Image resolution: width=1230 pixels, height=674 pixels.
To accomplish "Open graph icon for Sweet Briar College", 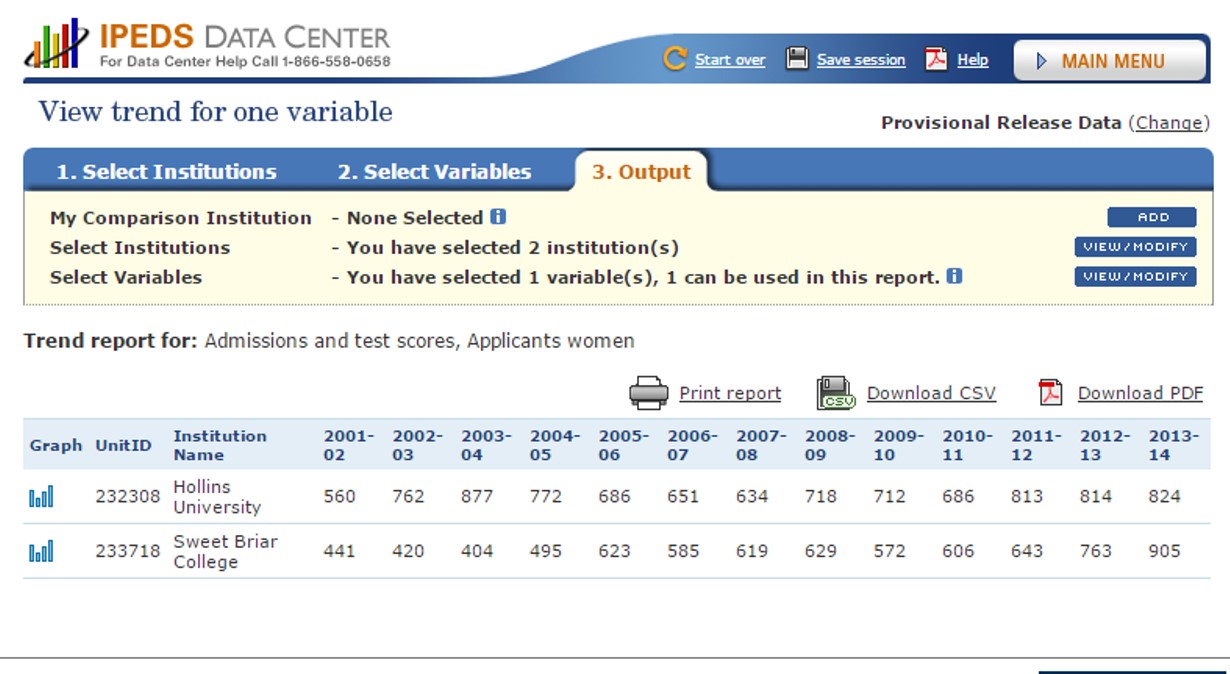I will [x=41, y=551].
